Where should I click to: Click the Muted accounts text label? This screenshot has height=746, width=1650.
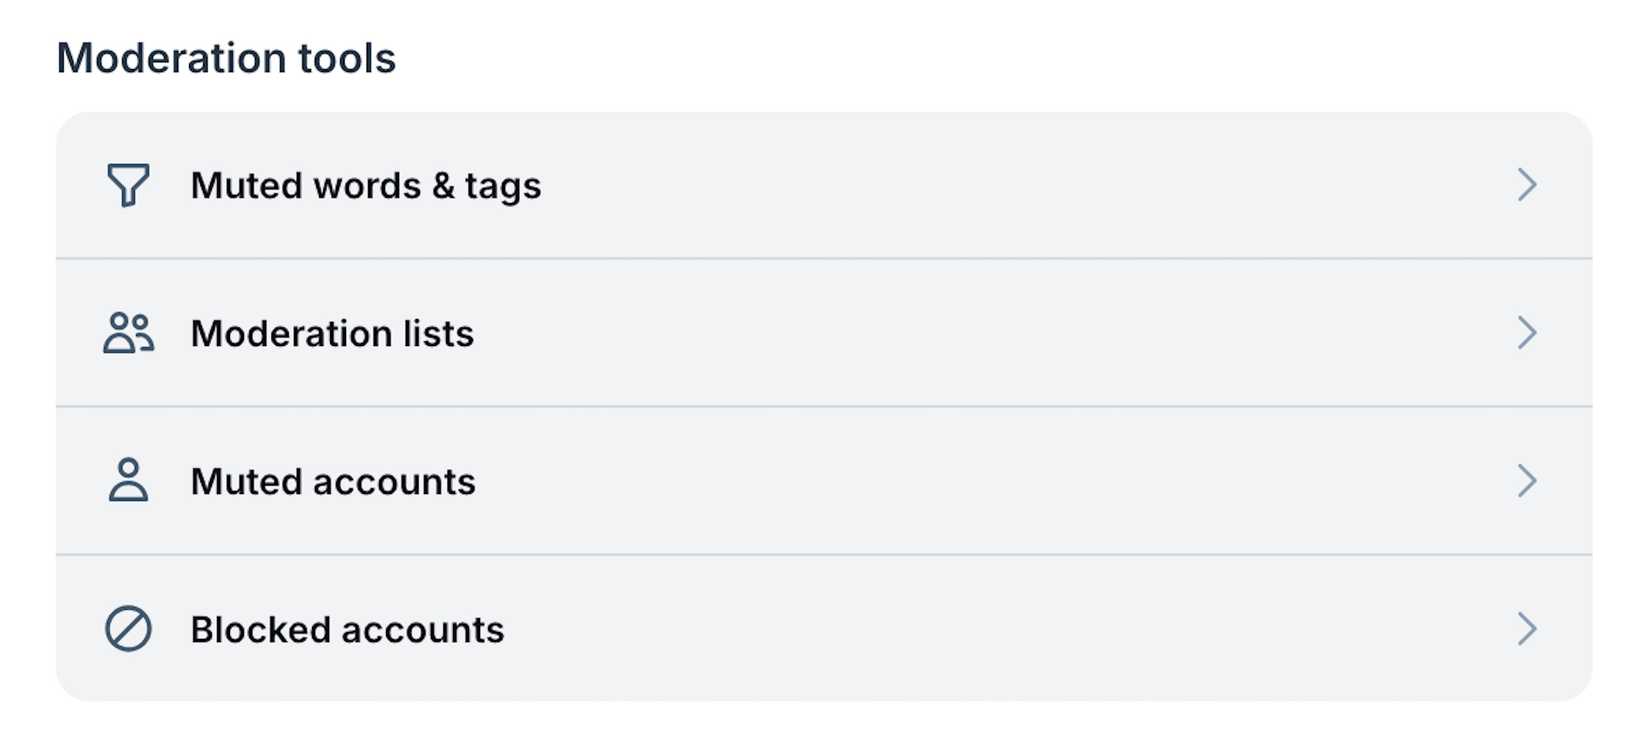(x=332, y=481)
